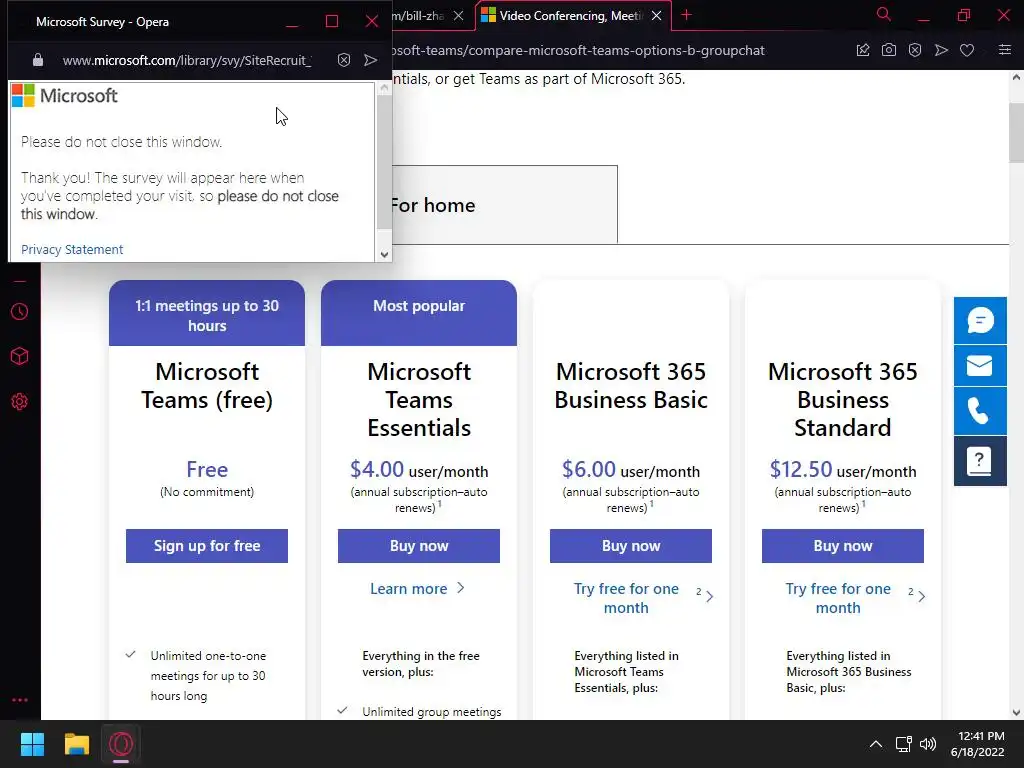
Task: Click lock icon in survey window address bar
Action: tap(38, 60)
